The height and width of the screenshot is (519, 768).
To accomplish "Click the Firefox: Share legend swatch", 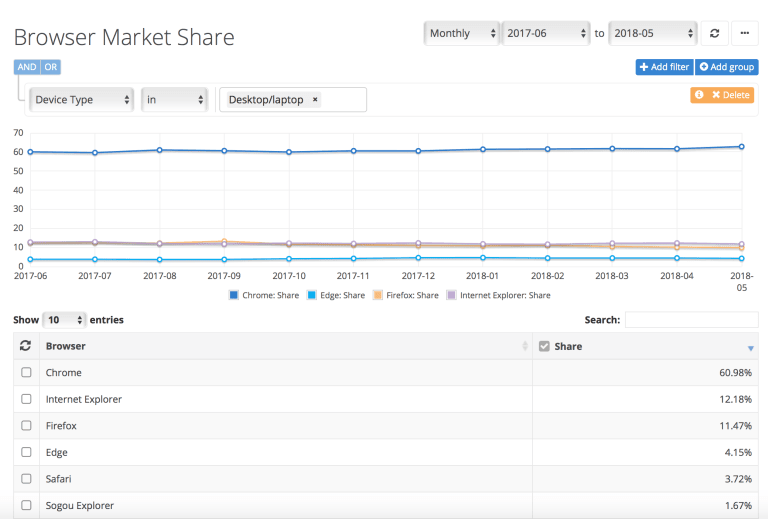I will pyautogui.click(x=378, y=295).
